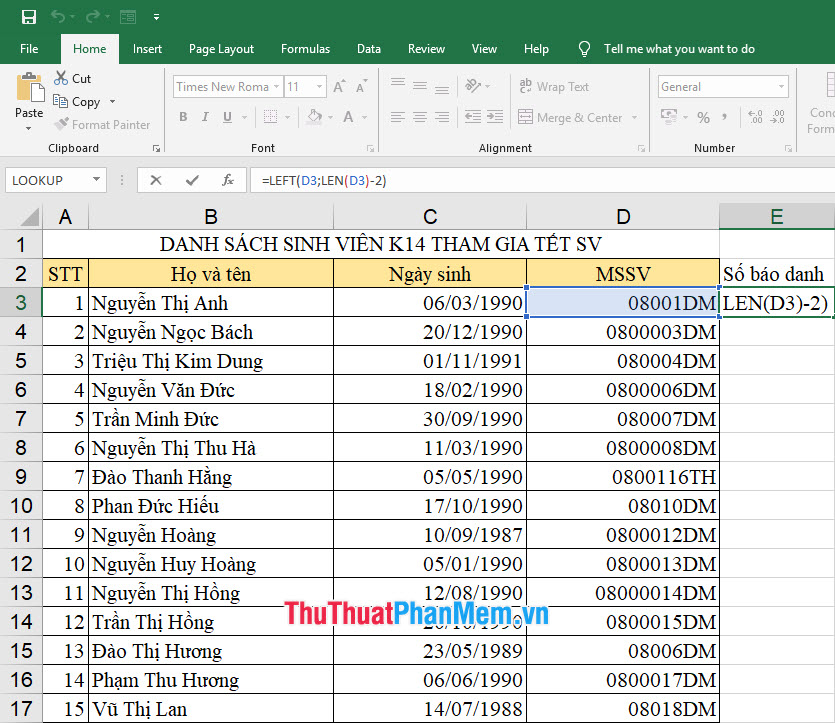The image size is (835, 723).
Task: Cancel formula editing with the X button
Action: point(155,180)
